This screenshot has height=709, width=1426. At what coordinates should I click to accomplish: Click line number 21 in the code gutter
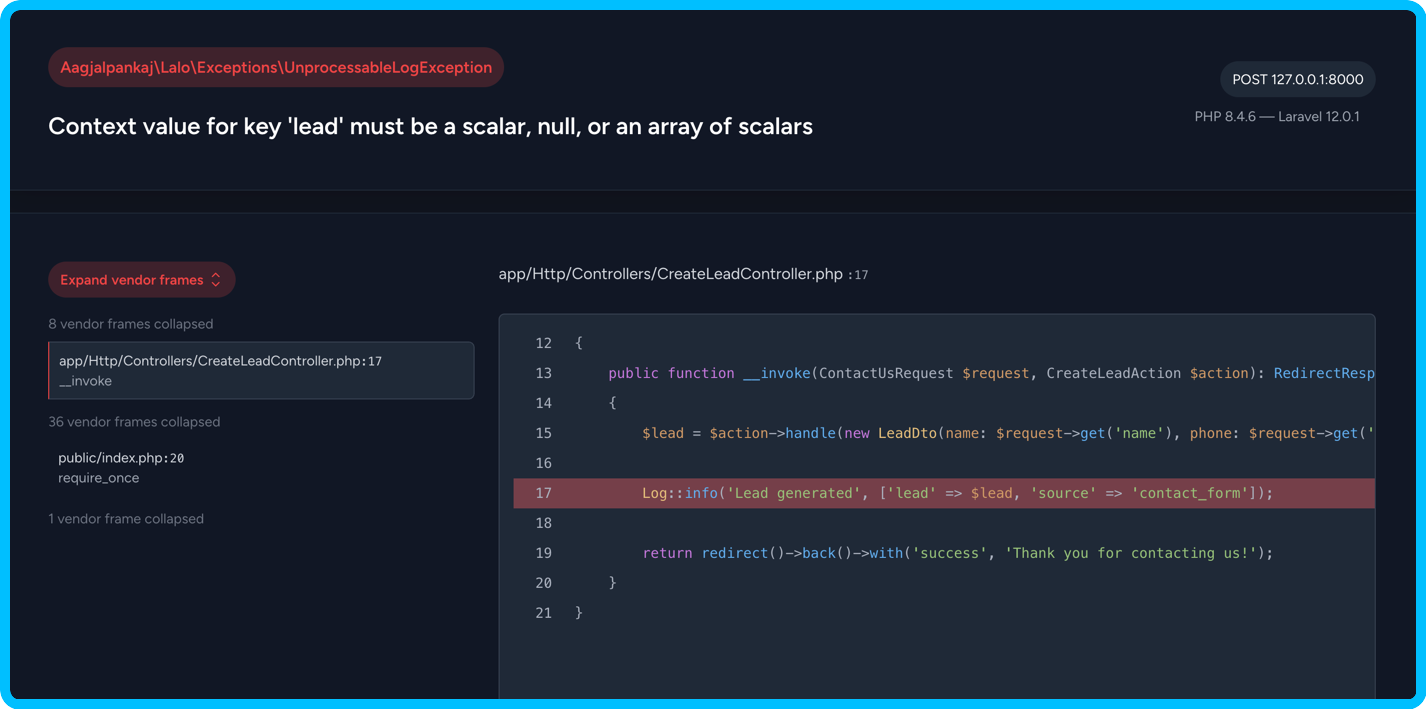pyautogui.click(x=543, y=613)
